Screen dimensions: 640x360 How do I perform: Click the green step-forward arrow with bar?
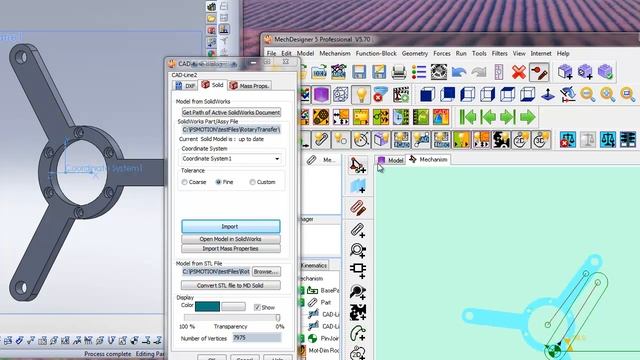508,117
